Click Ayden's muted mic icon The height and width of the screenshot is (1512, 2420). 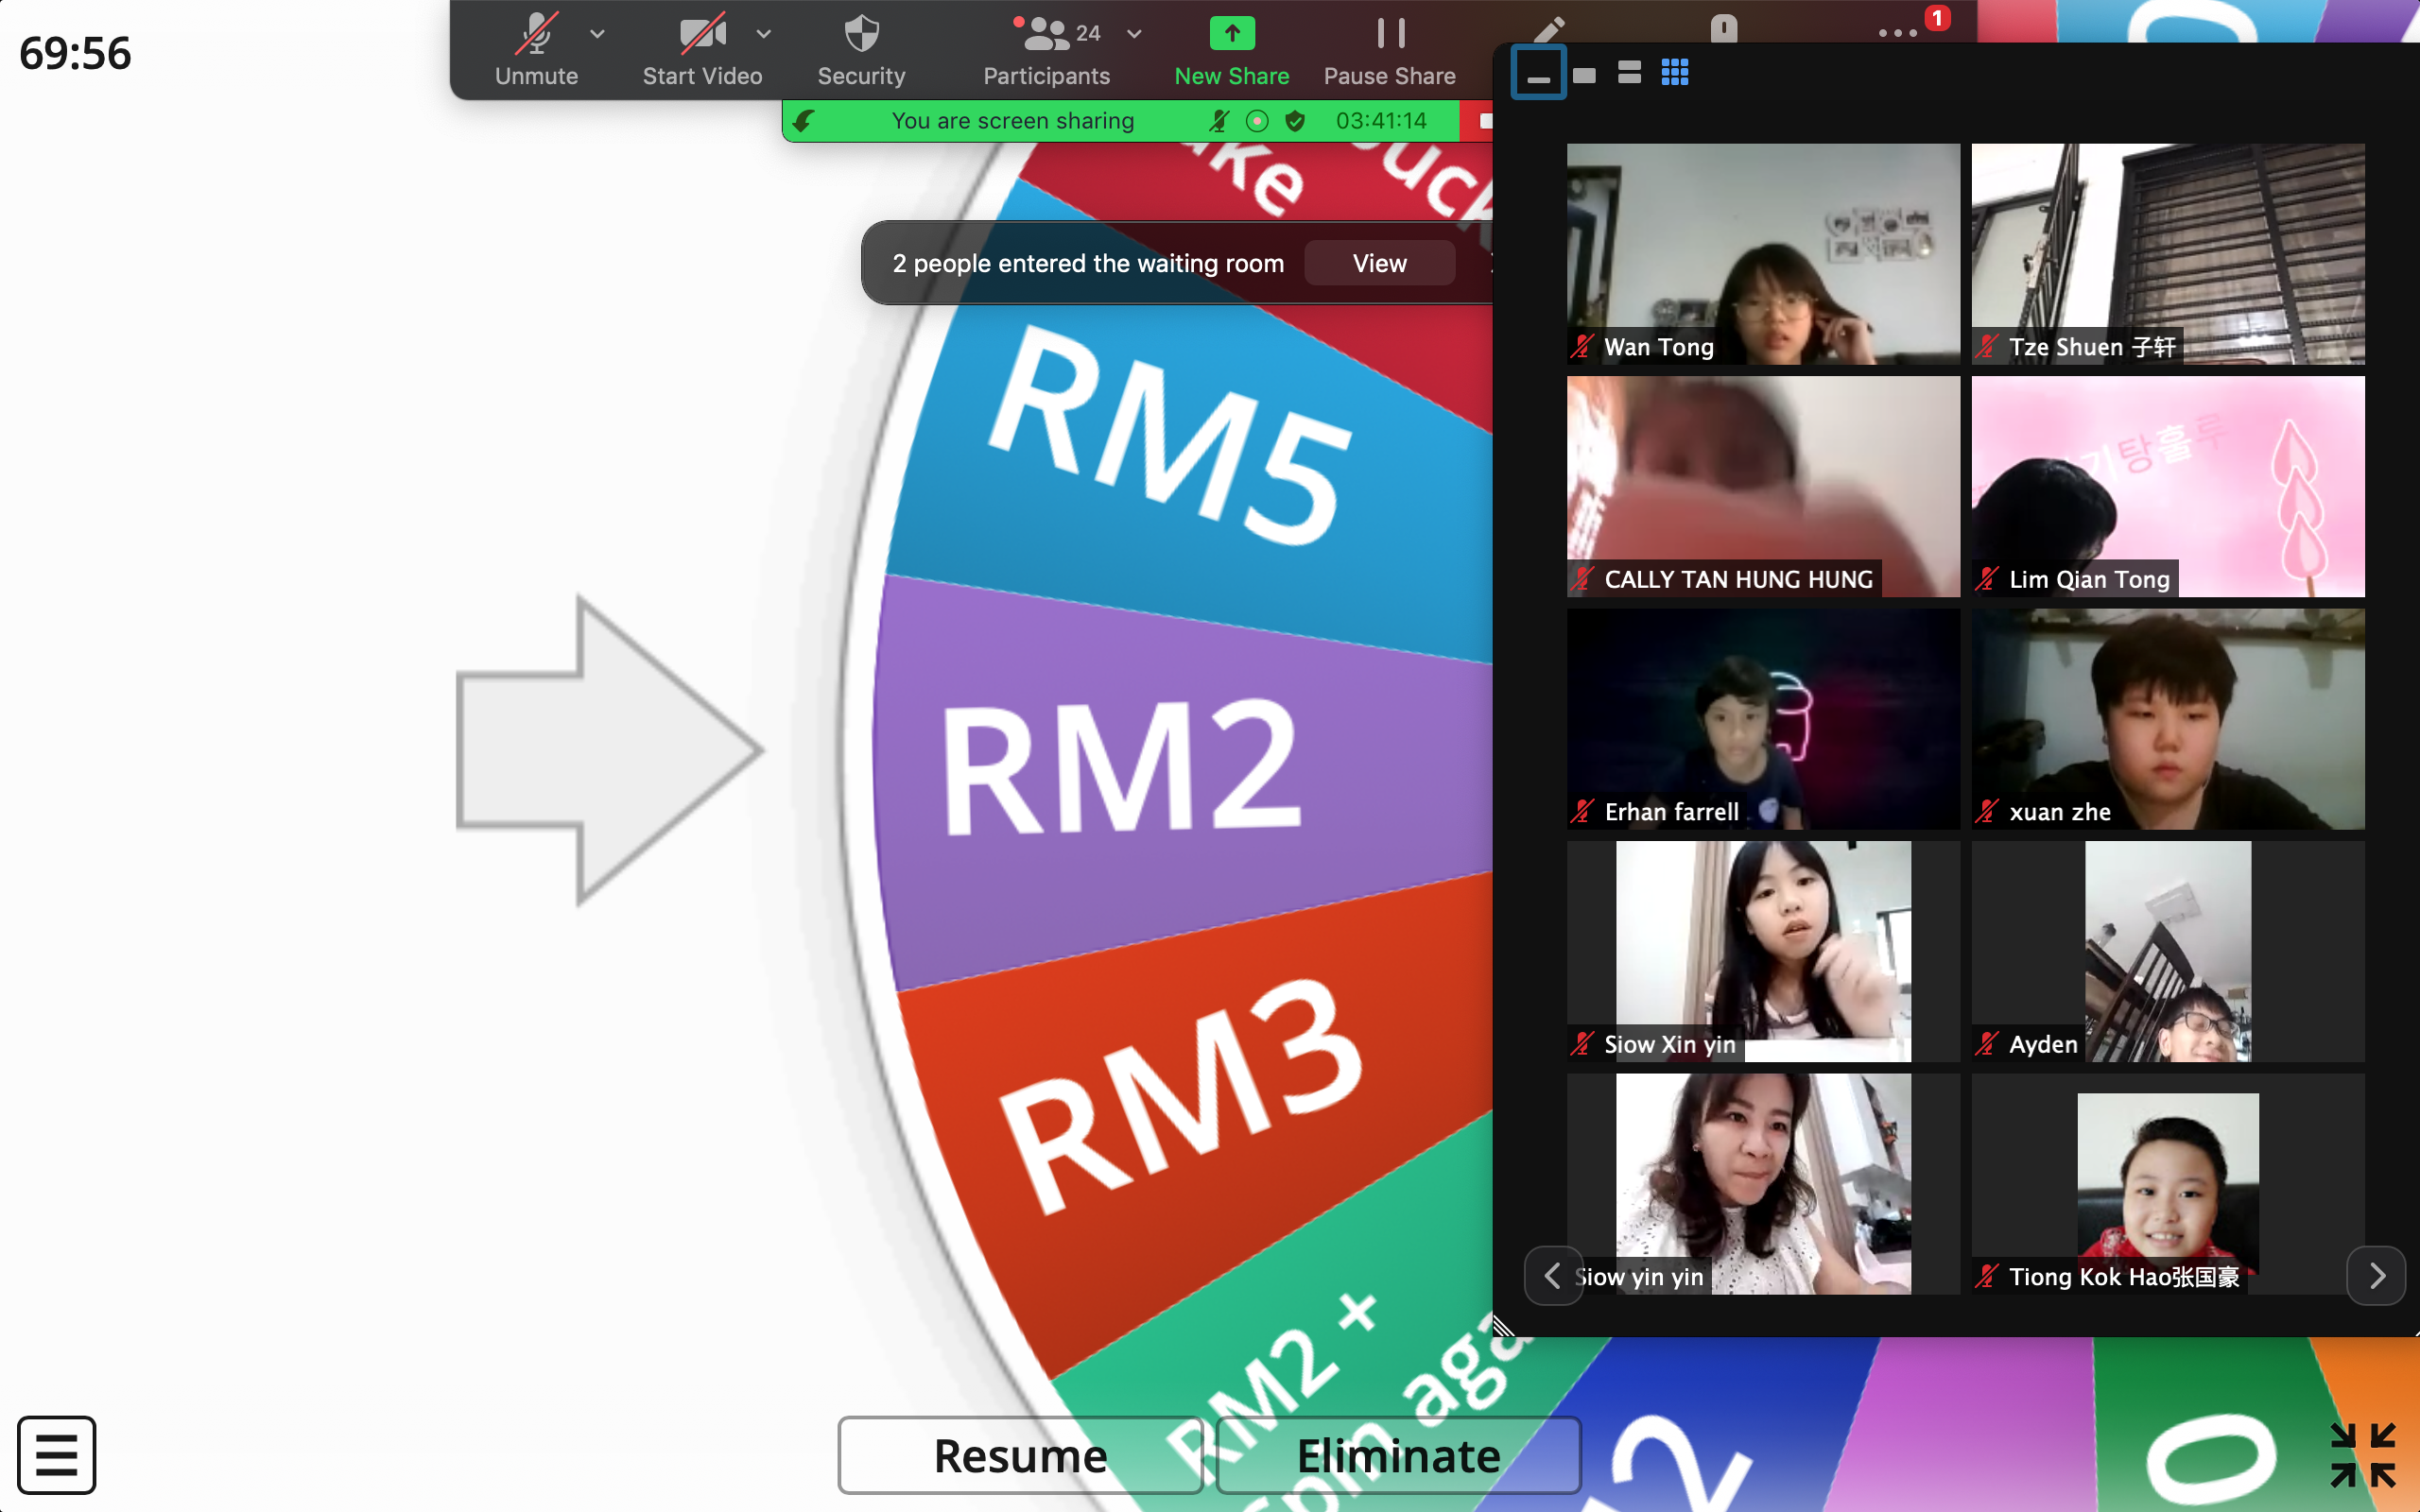tap(1987, 1044)
